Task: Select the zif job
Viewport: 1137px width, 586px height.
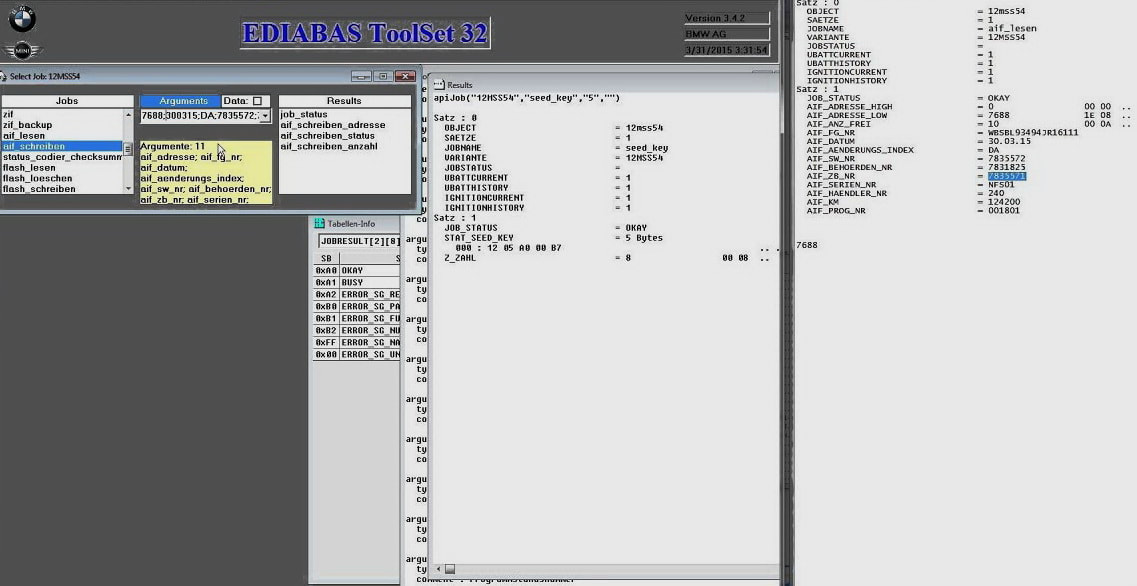Action: coord(62,115)
